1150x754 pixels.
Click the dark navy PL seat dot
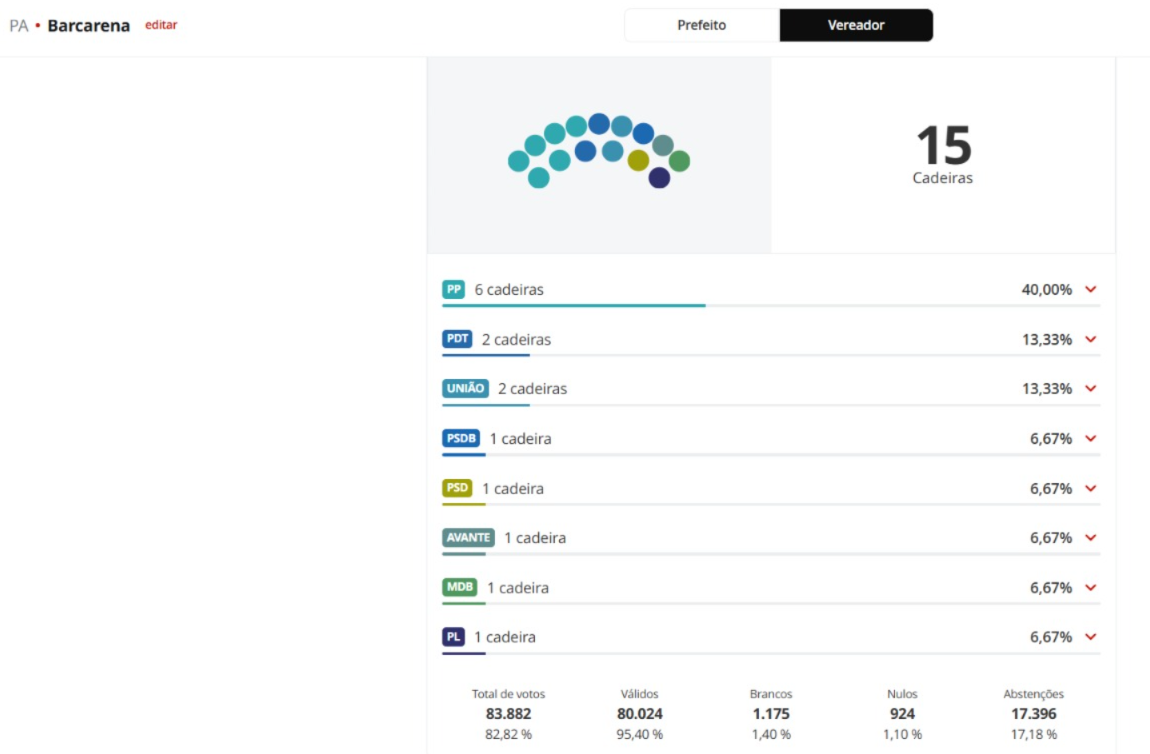(x=659, y=178)
